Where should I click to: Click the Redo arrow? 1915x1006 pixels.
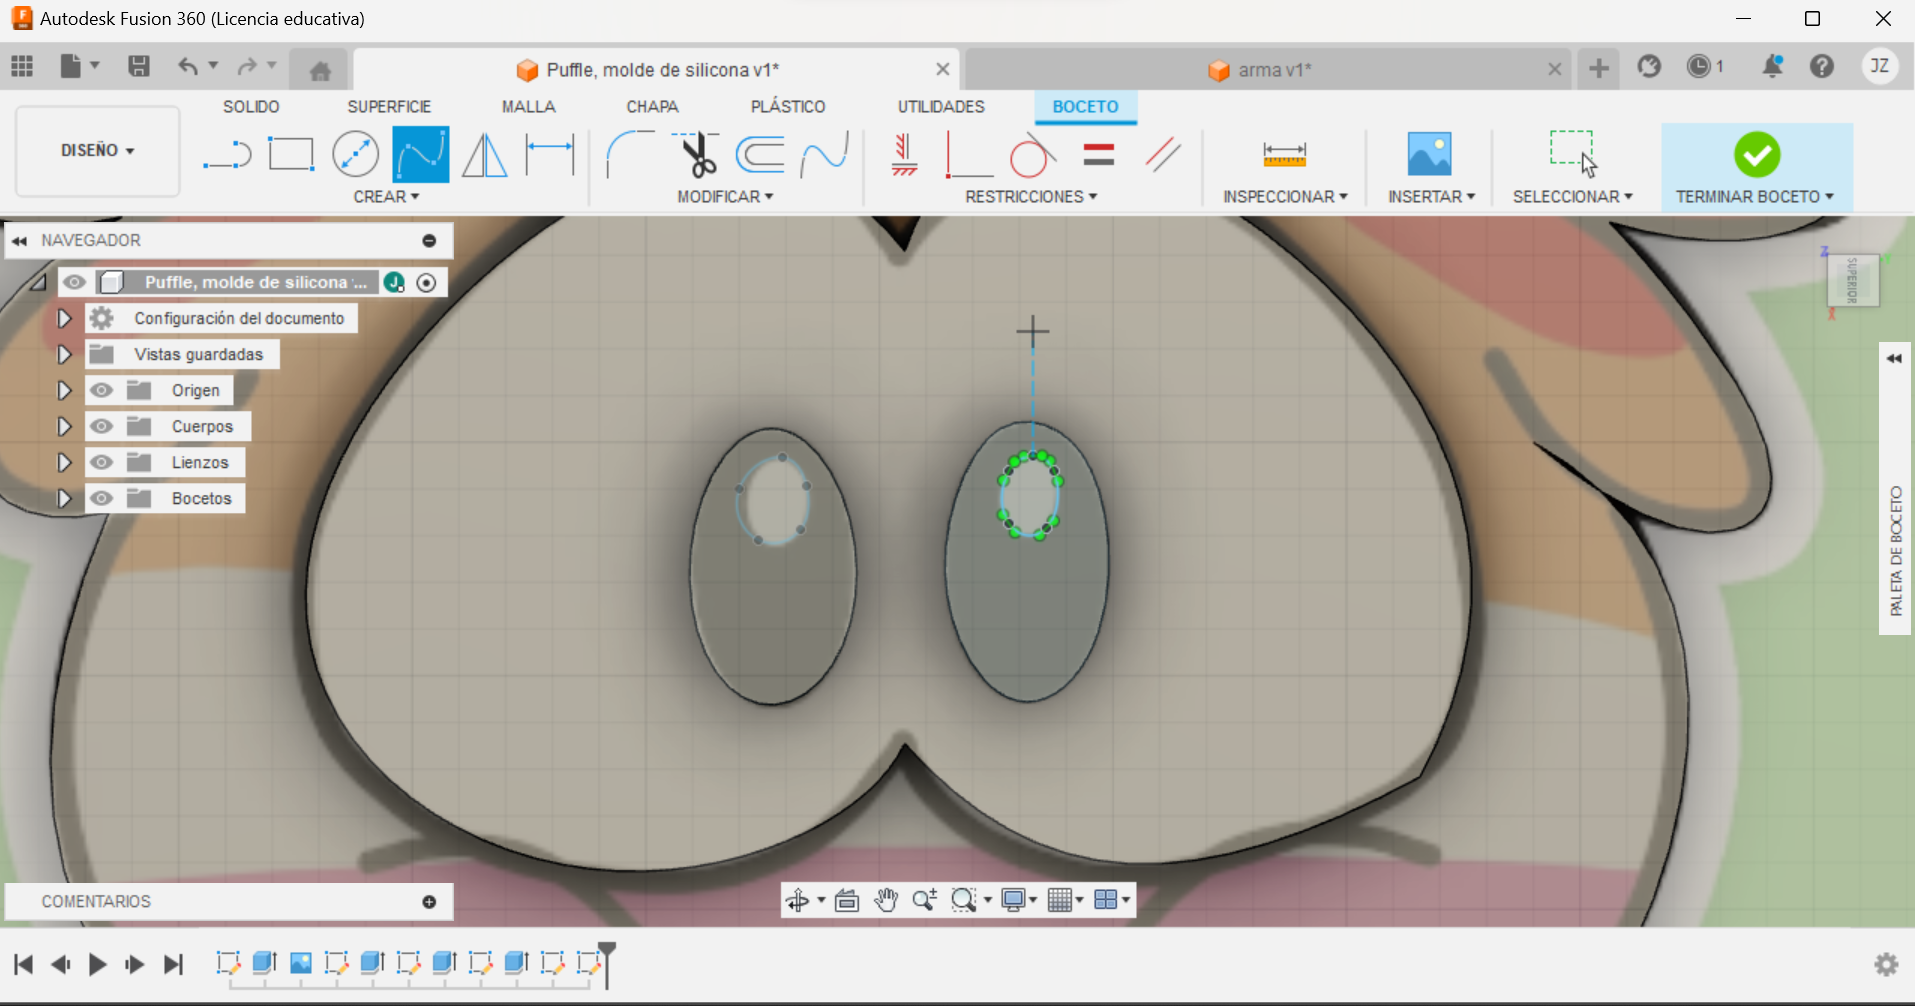pyautogui.click(x=247, y=66)
